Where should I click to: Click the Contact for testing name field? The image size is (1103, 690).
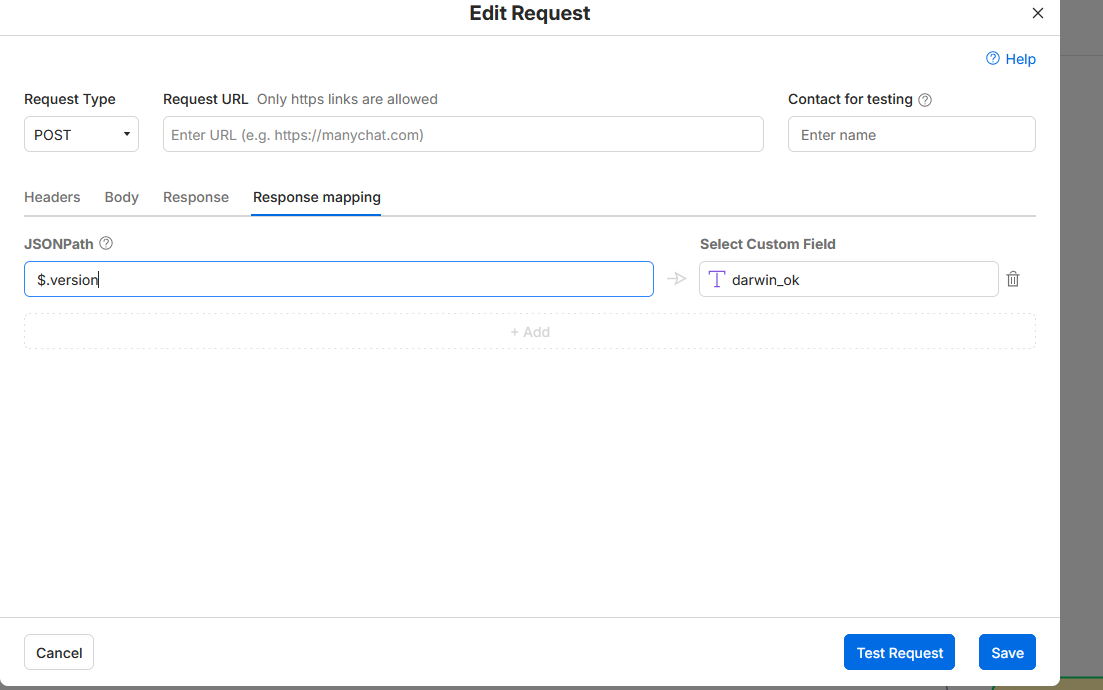coord(912,134)
